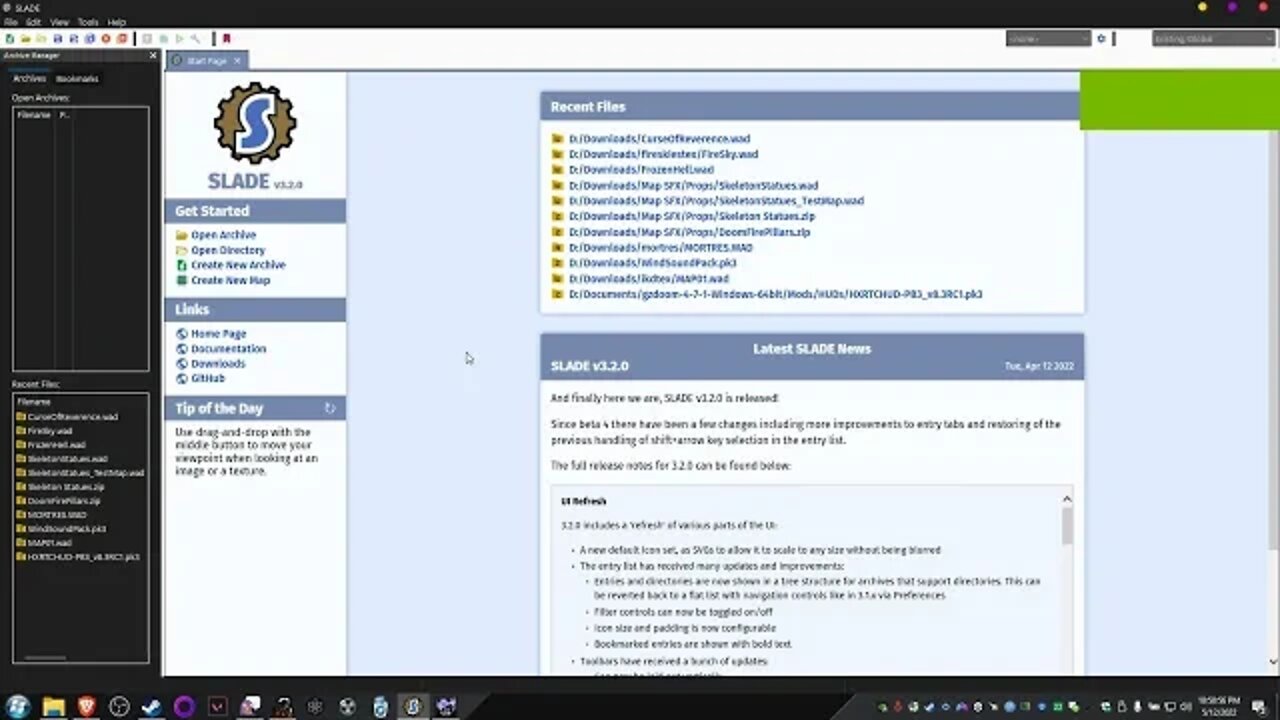
Task: Click the Open Archive toolbar icon
Action: click(26, 39)
